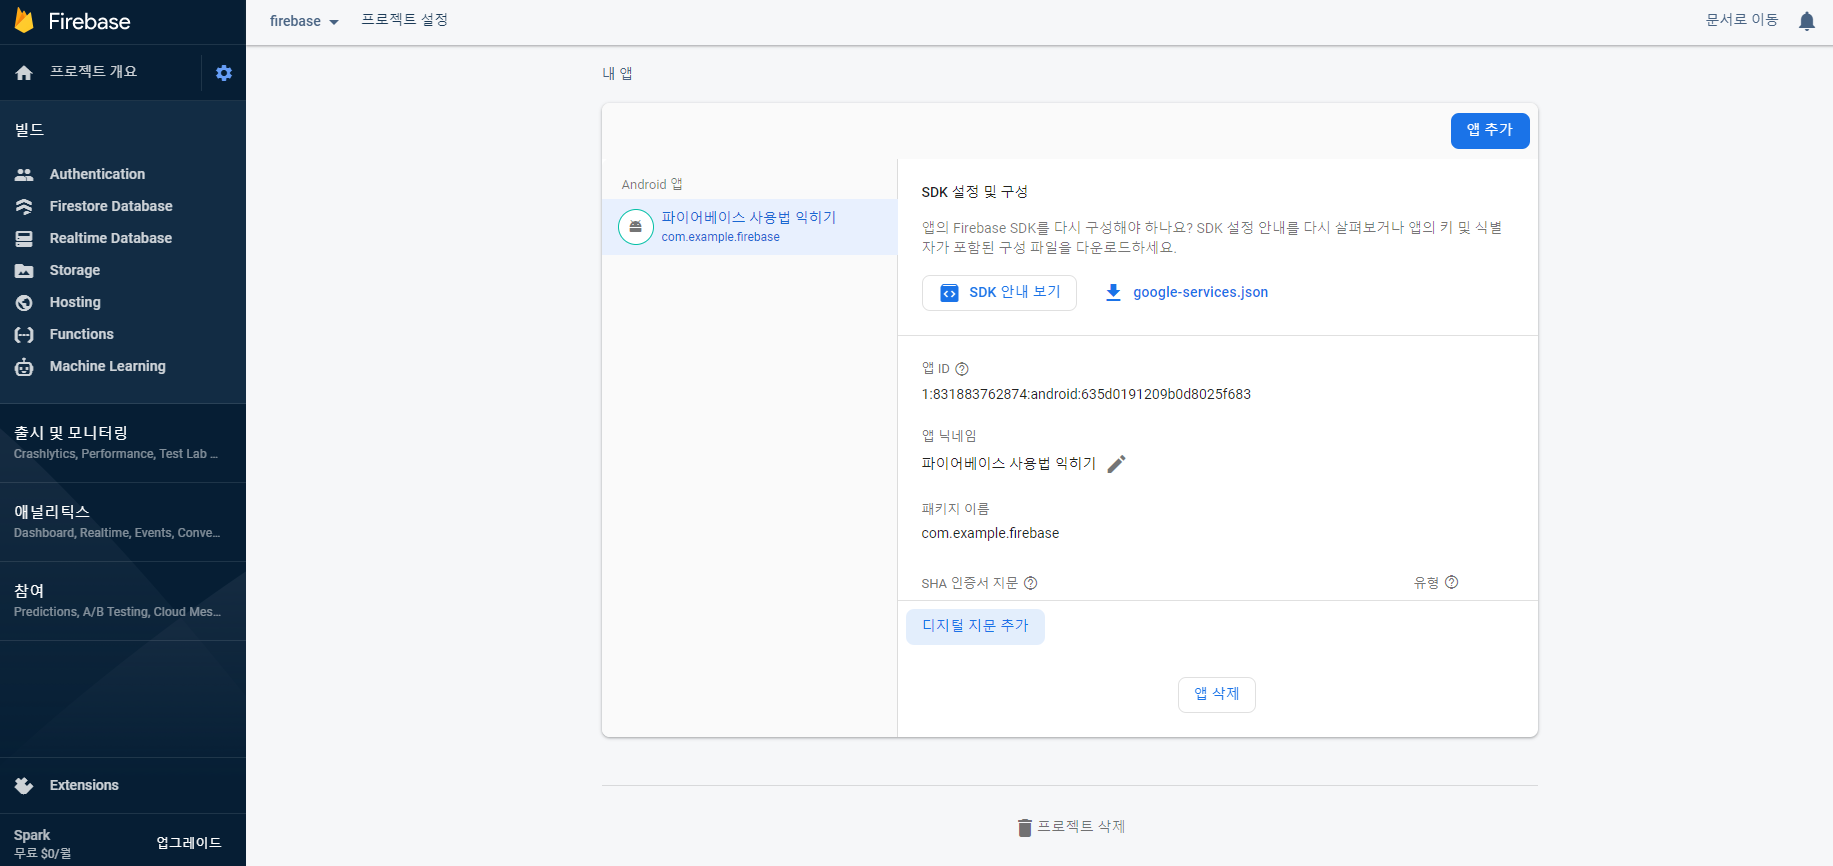The image size is (1833, 866).
Task: Click the 앱 삭제 button
Action: [x=1217, y=695]
